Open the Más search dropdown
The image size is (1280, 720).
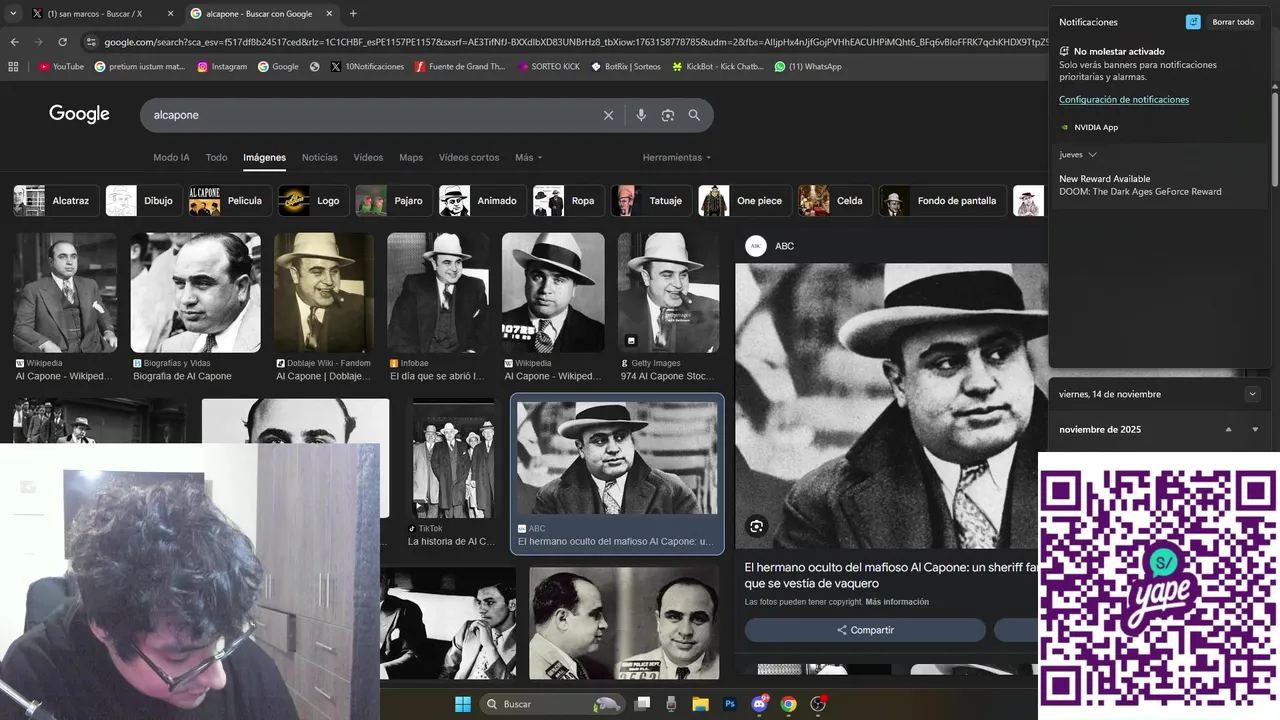click(528, 158)
